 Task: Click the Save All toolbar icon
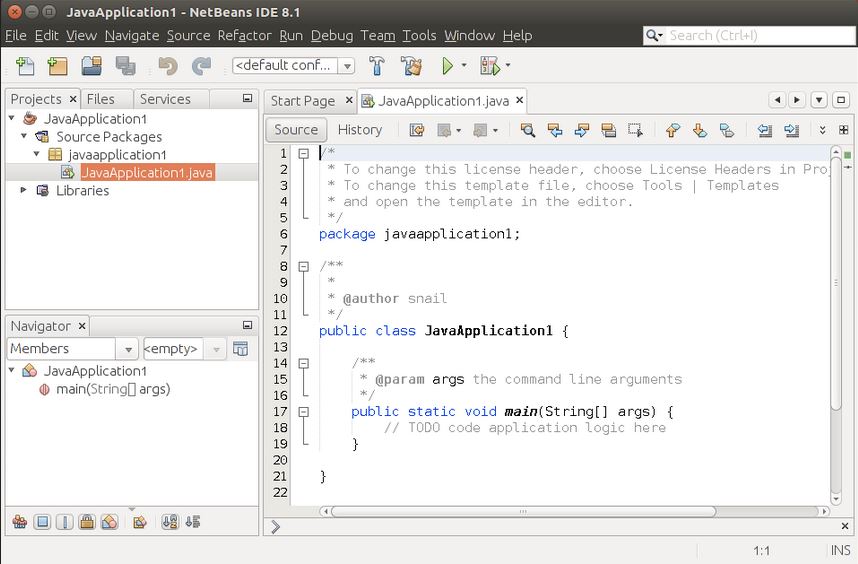click(125, 66)
